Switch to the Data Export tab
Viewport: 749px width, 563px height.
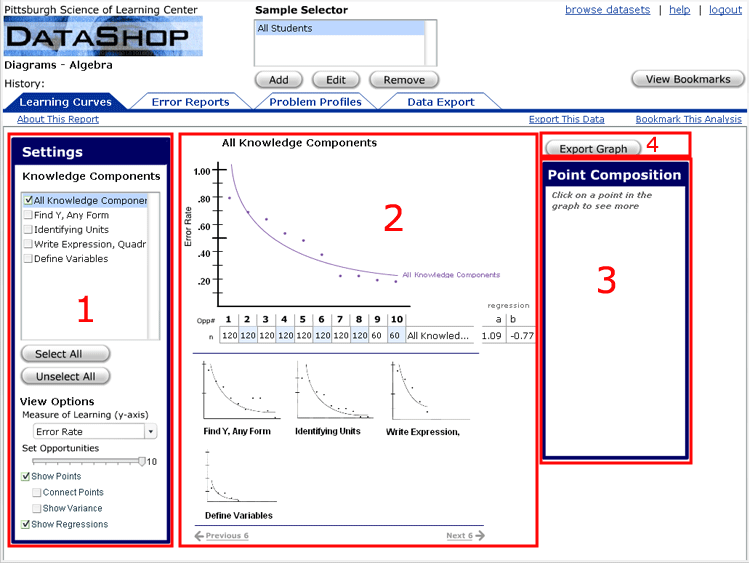441,102
